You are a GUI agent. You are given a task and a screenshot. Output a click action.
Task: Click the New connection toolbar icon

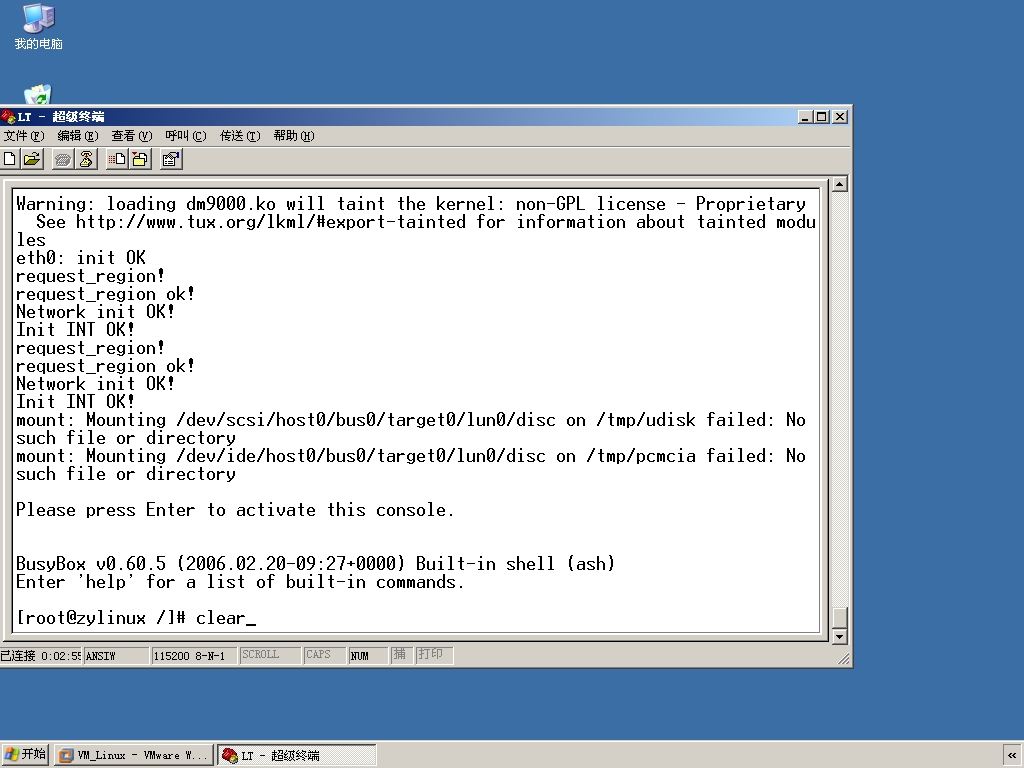(10, 159)
